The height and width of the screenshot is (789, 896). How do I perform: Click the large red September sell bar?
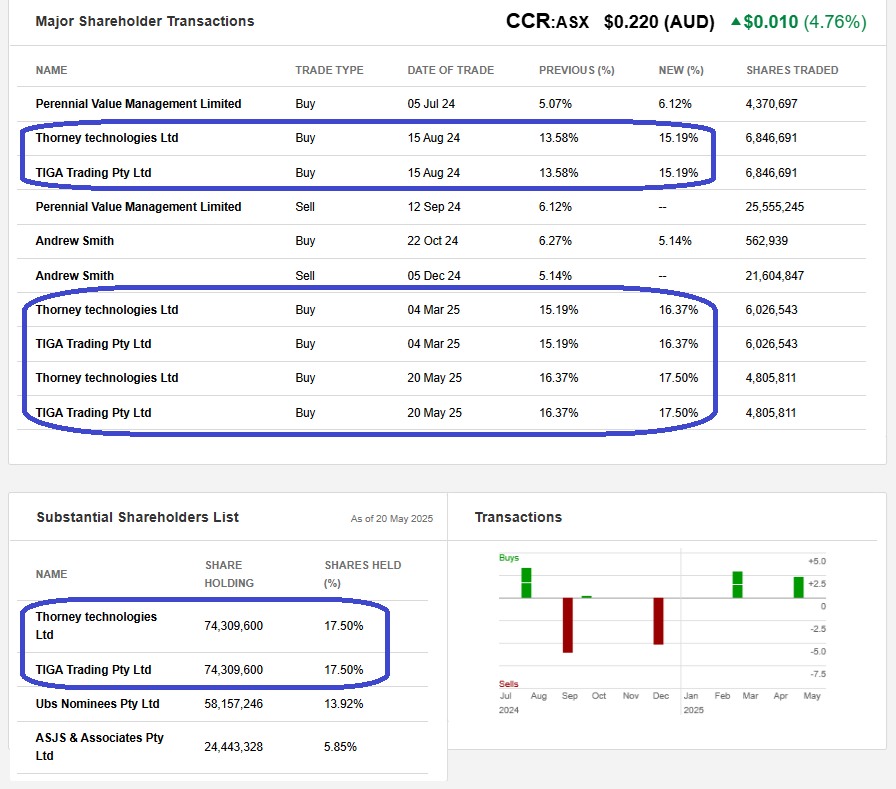(567, 625)
